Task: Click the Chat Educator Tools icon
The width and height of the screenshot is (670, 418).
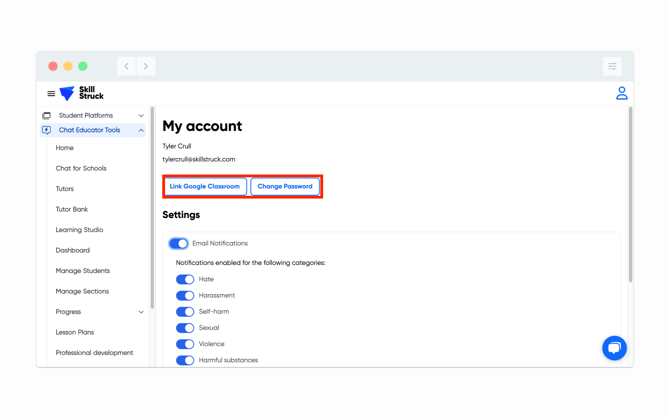Action: (x=47, y=130)
